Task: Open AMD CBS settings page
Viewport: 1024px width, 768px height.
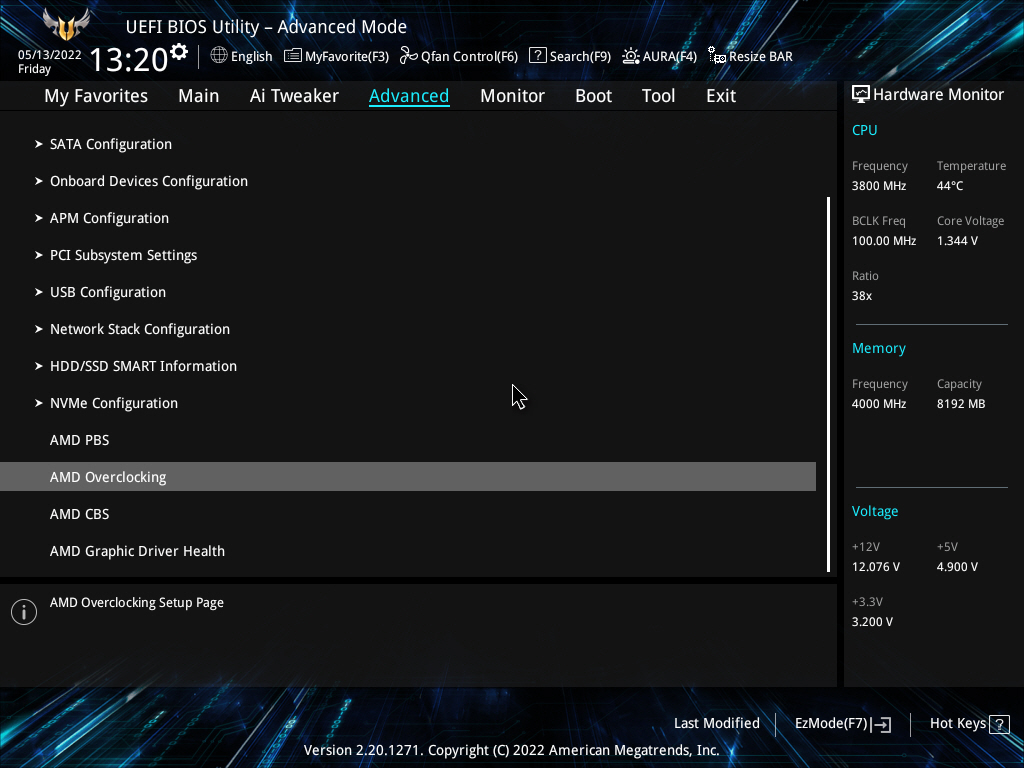Action: [x=80, y=514]
